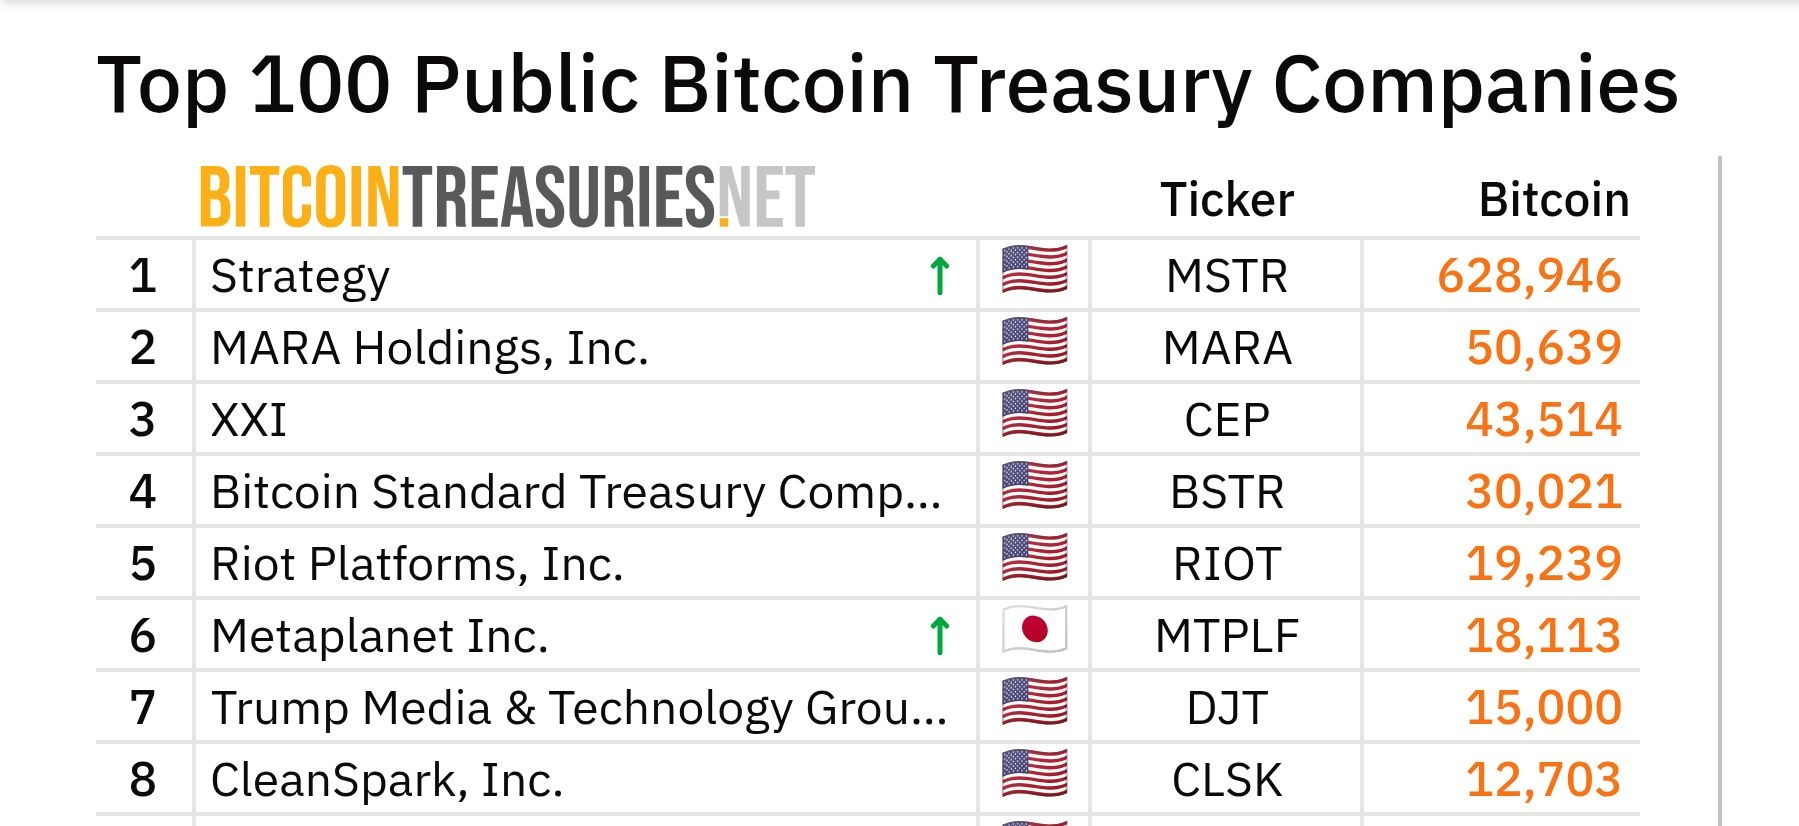
Task: Click the US flag in XXI row
Action: click(x=1034, y=414)
